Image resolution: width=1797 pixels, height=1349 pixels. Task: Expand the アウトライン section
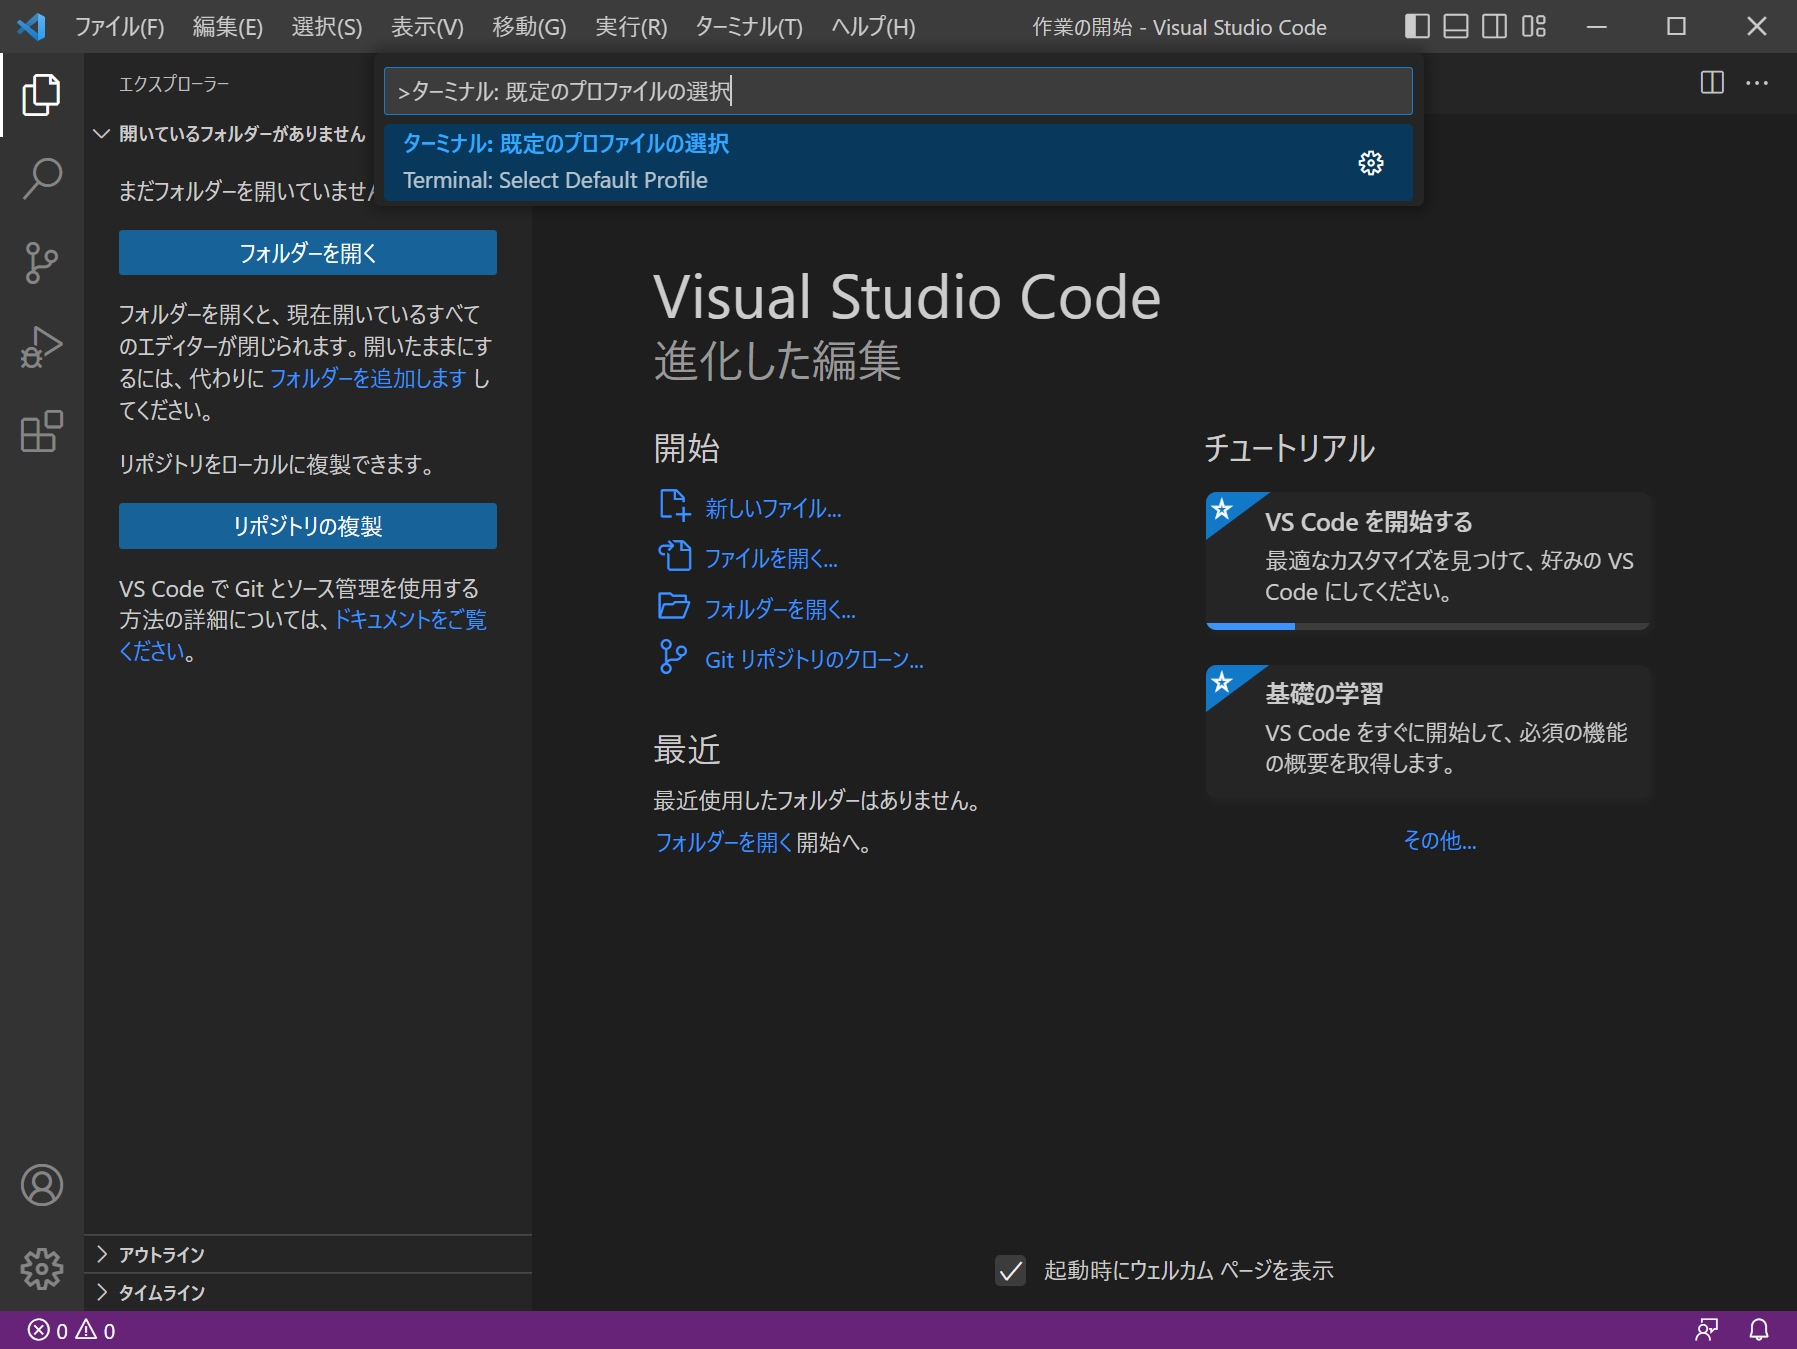pyautogui.click(x=308, y=1254)
